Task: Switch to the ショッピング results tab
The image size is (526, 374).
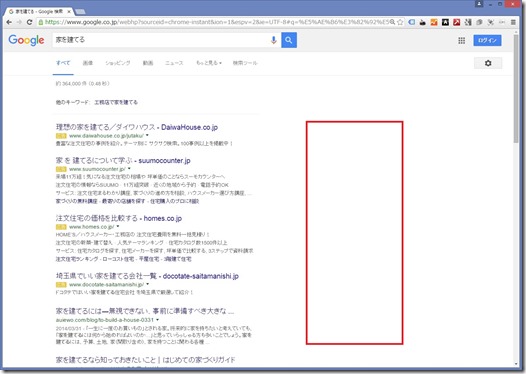Action: tap(118, 63)
